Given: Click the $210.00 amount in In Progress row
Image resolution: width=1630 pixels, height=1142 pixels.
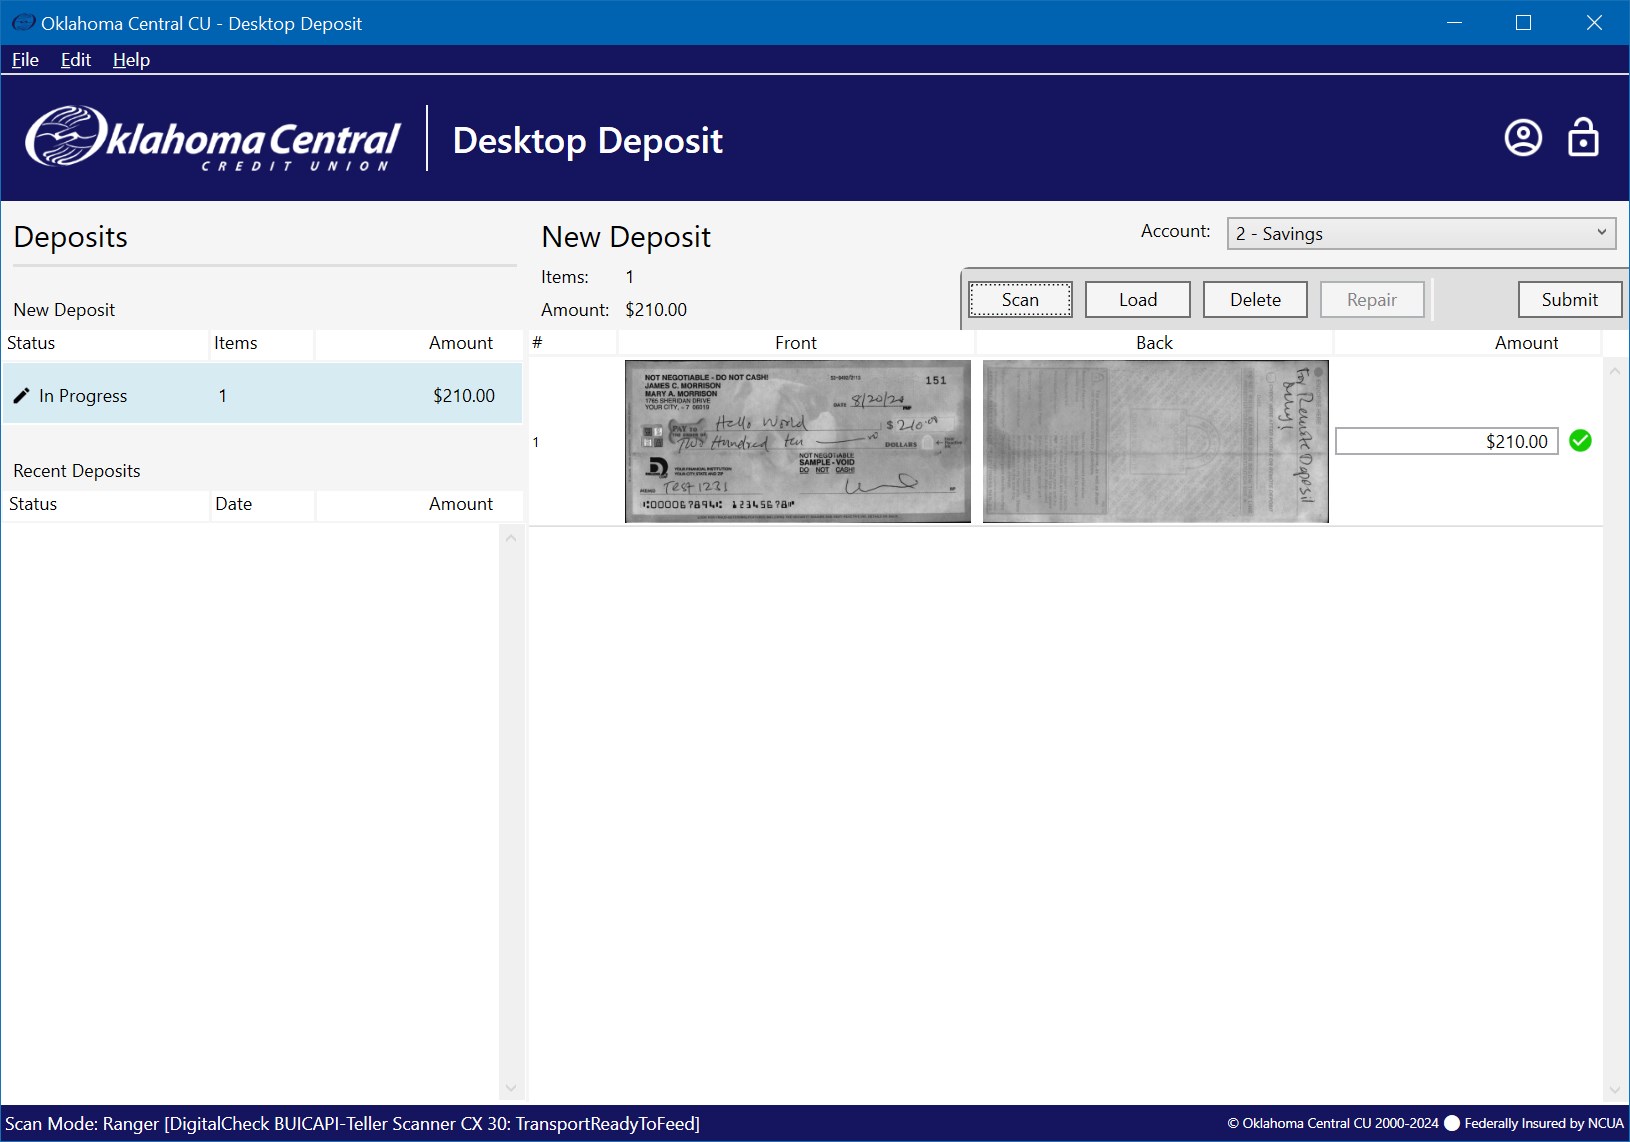Looking at the screenshot, I should [x=464, y=396].
